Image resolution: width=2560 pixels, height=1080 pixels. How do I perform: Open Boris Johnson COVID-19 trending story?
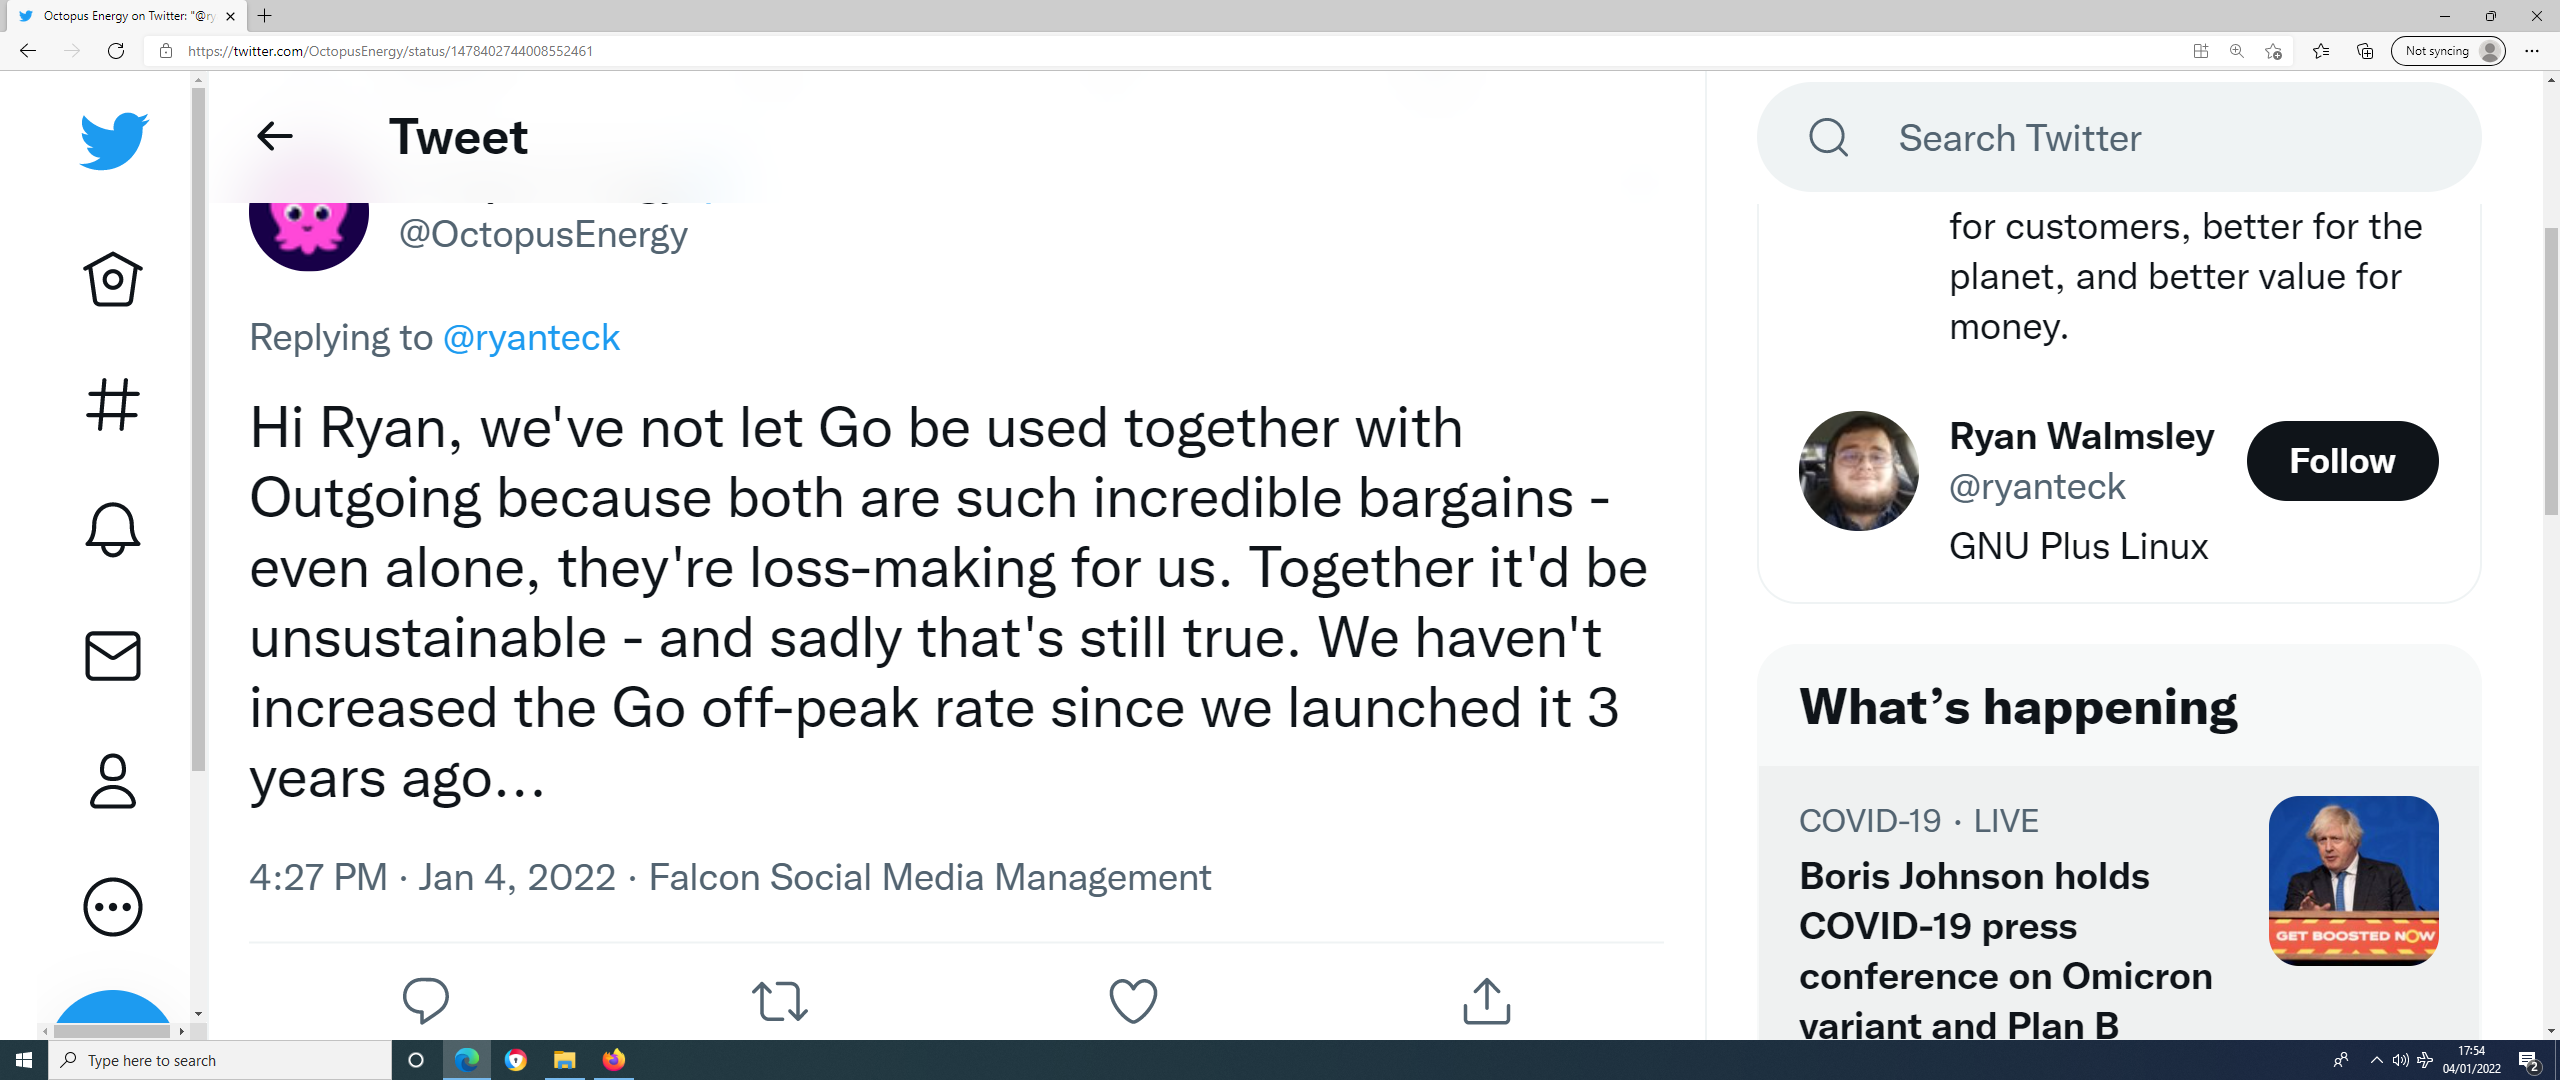click(x=2005, y=950)
